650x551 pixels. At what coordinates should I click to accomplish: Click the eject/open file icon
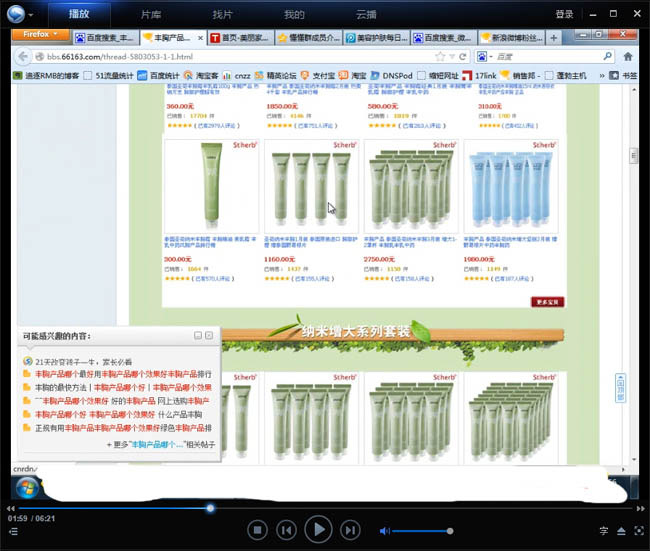(x=621, y=531)
